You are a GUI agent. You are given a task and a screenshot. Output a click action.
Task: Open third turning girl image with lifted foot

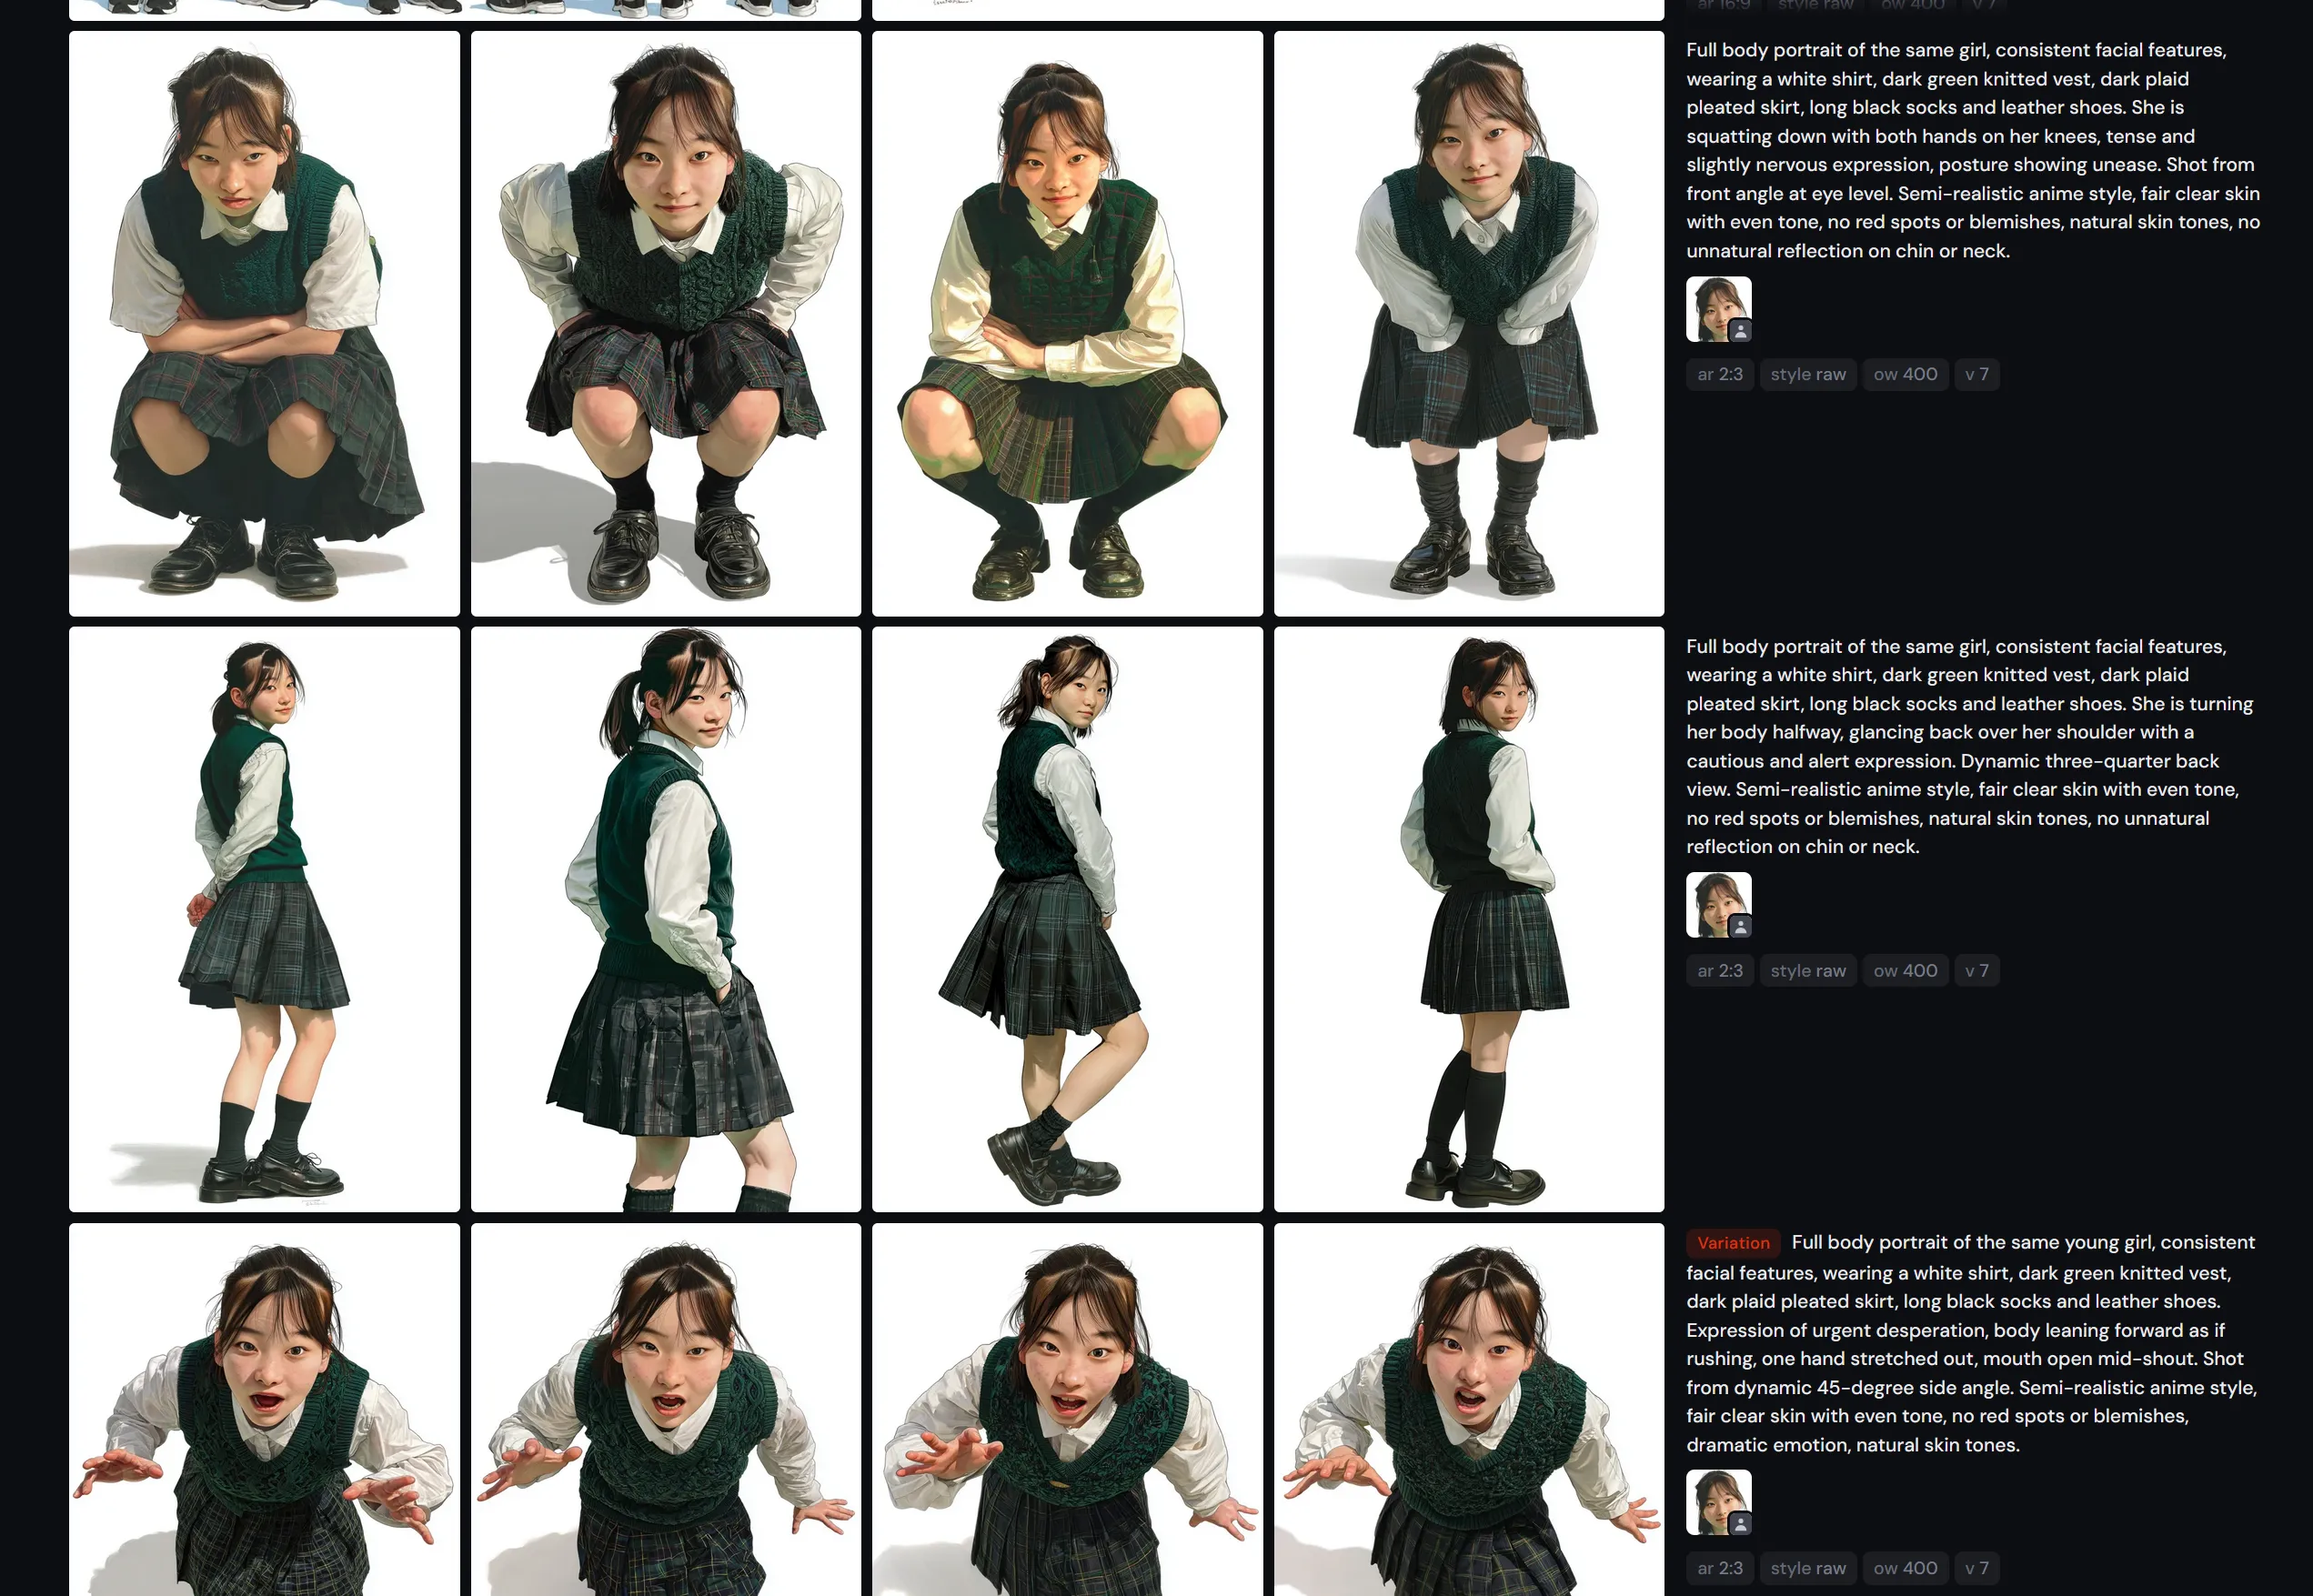click(1067, 919)
